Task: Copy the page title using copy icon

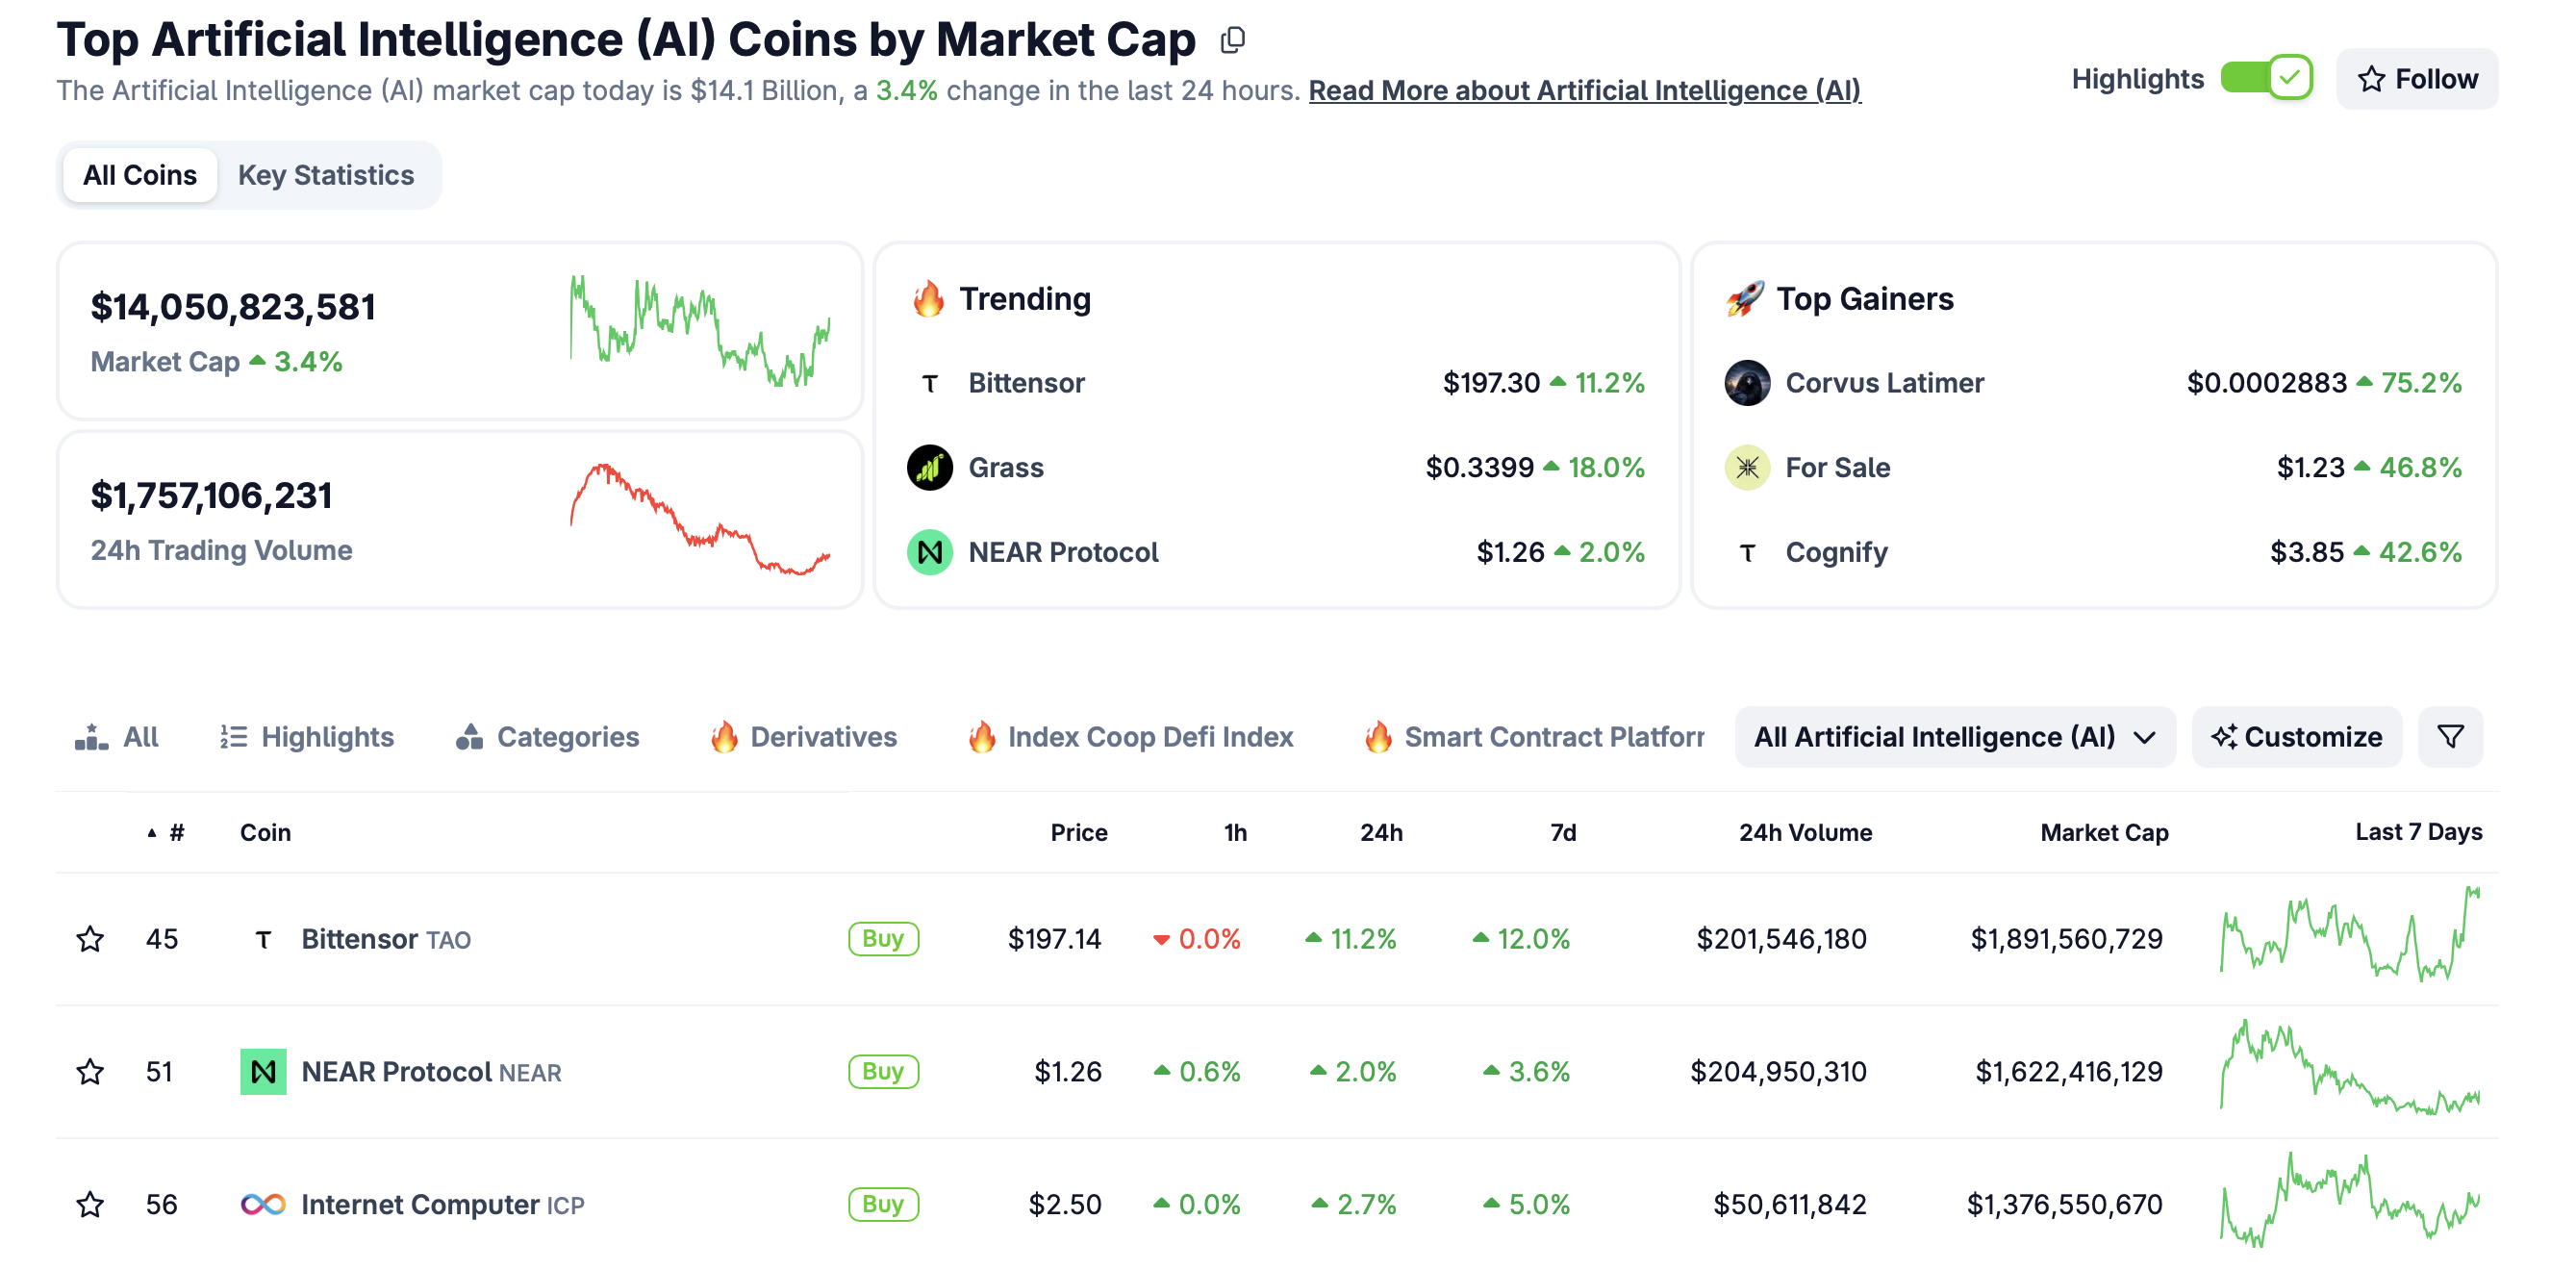Action: (x=1233, y=40)
